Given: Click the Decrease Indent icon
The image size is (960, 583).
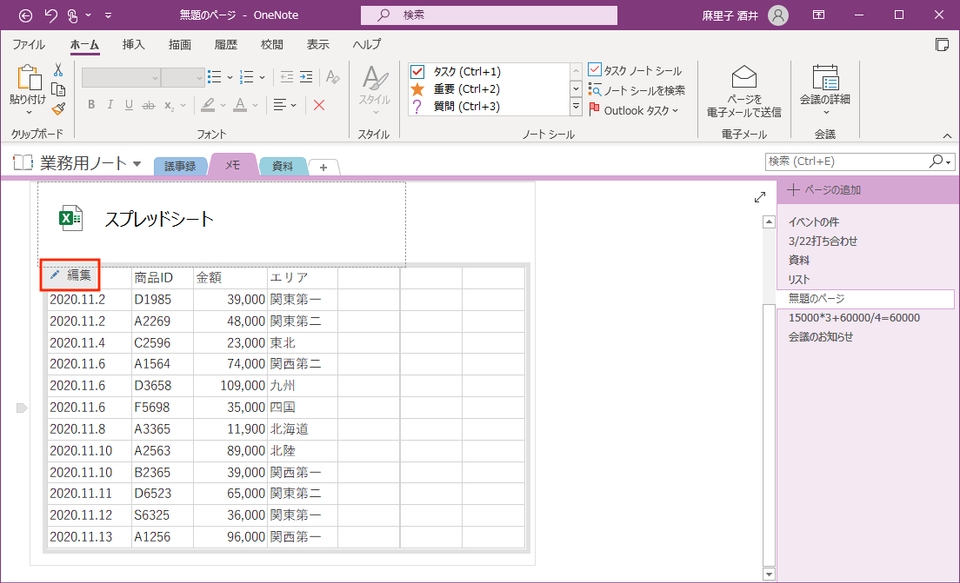Looking at the screenshot, I should 287,77.
